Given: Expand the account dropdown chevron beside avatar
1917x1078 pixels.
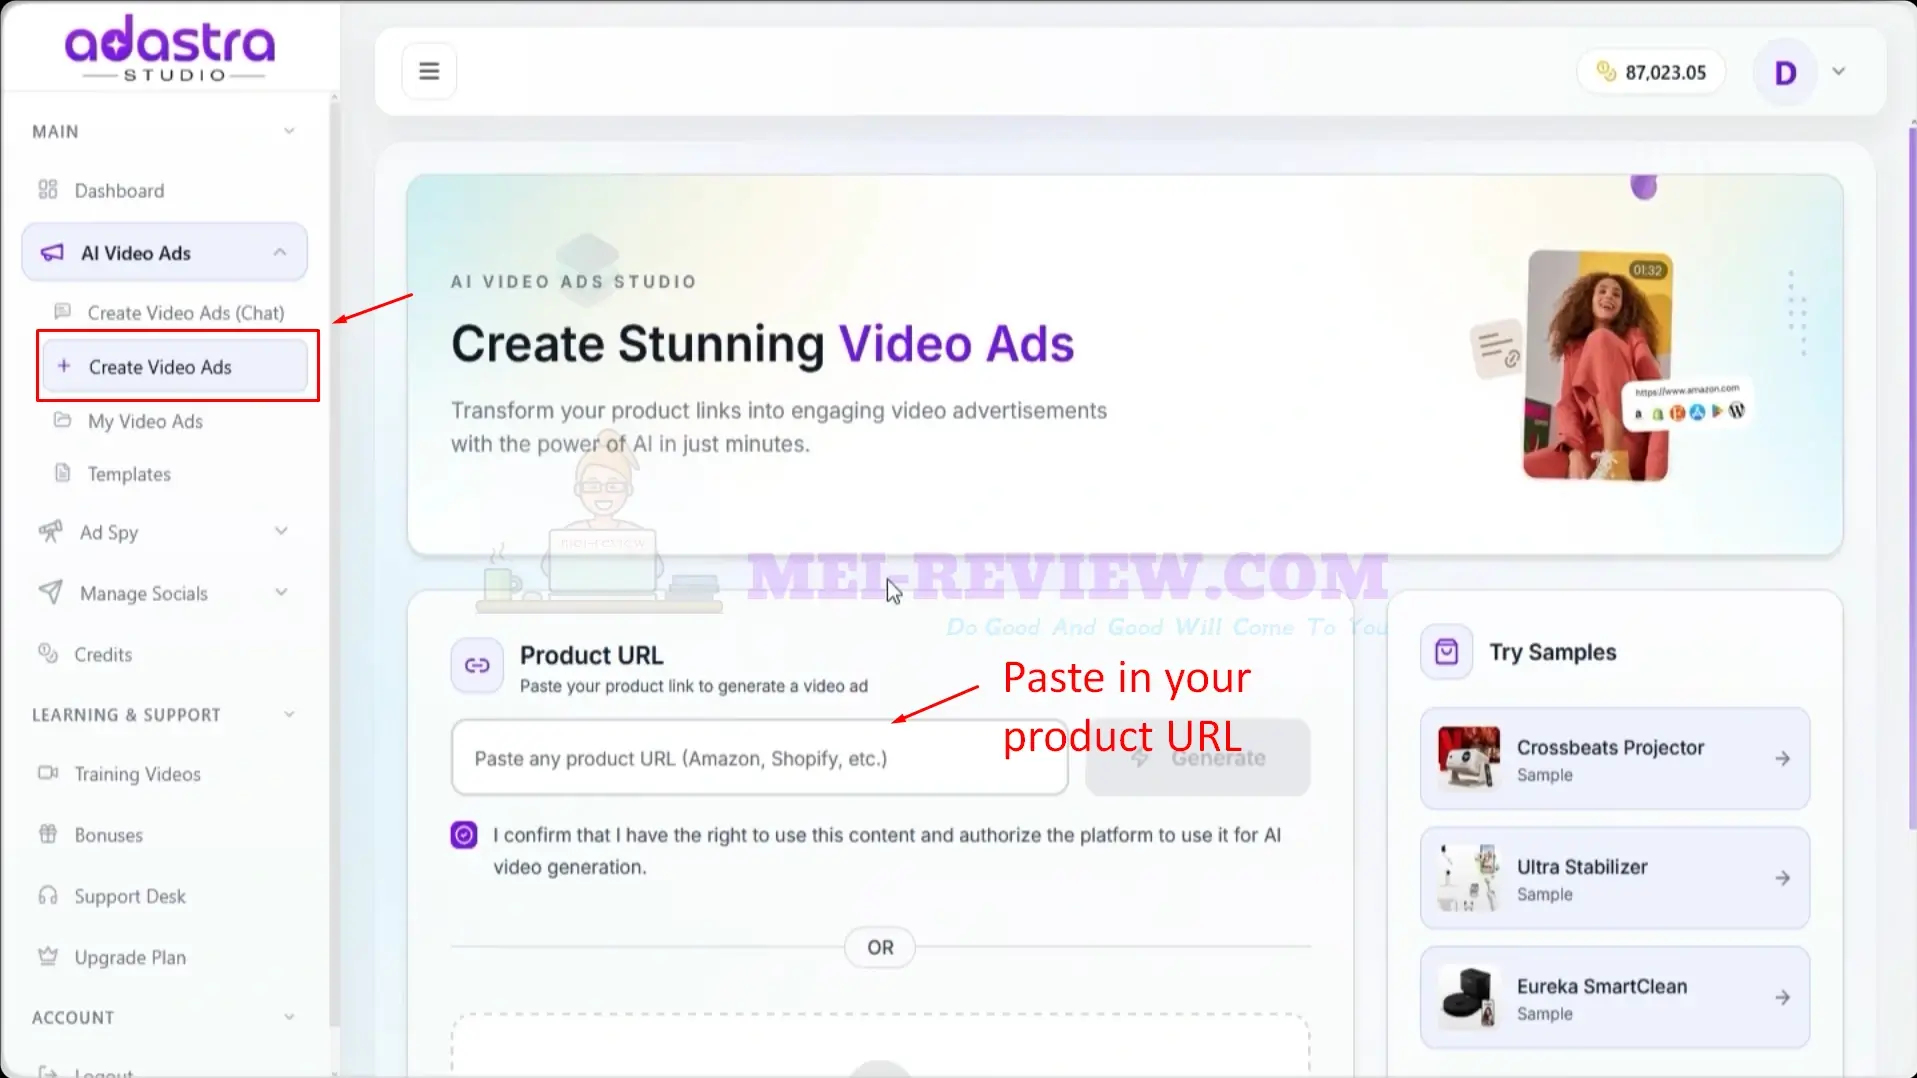Looking at the screenshot, I should pyautogui.click(x=1838, y=71).
